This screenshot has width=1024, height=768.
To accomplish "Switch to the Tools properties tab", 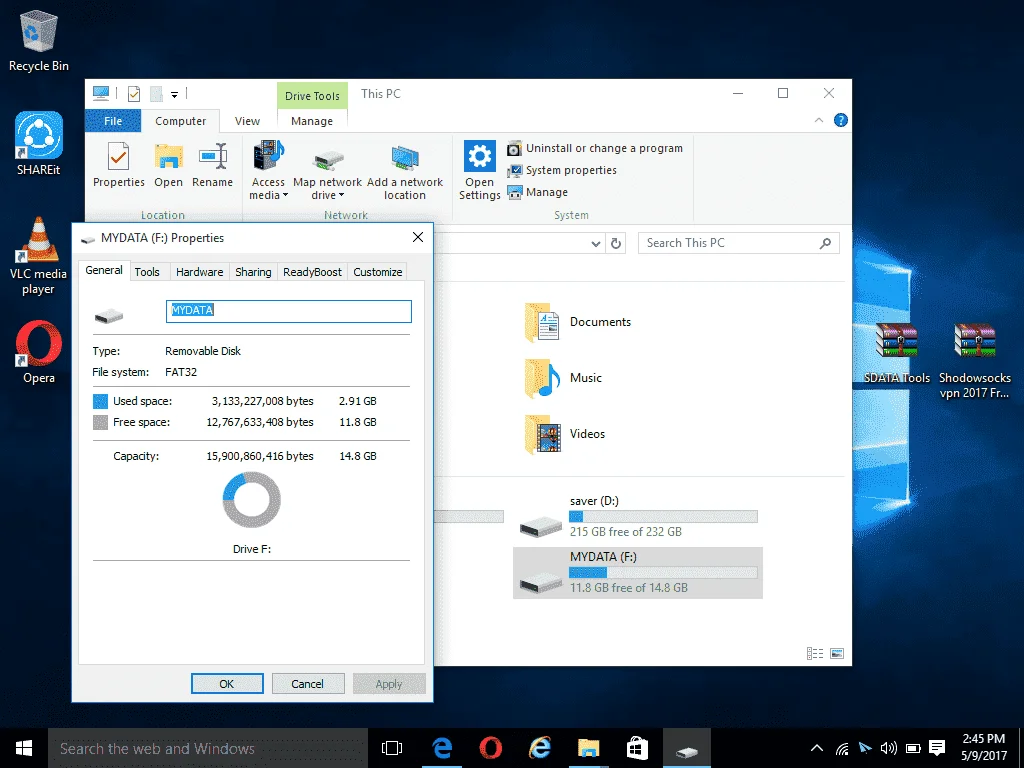I will [x=147, y=272].
